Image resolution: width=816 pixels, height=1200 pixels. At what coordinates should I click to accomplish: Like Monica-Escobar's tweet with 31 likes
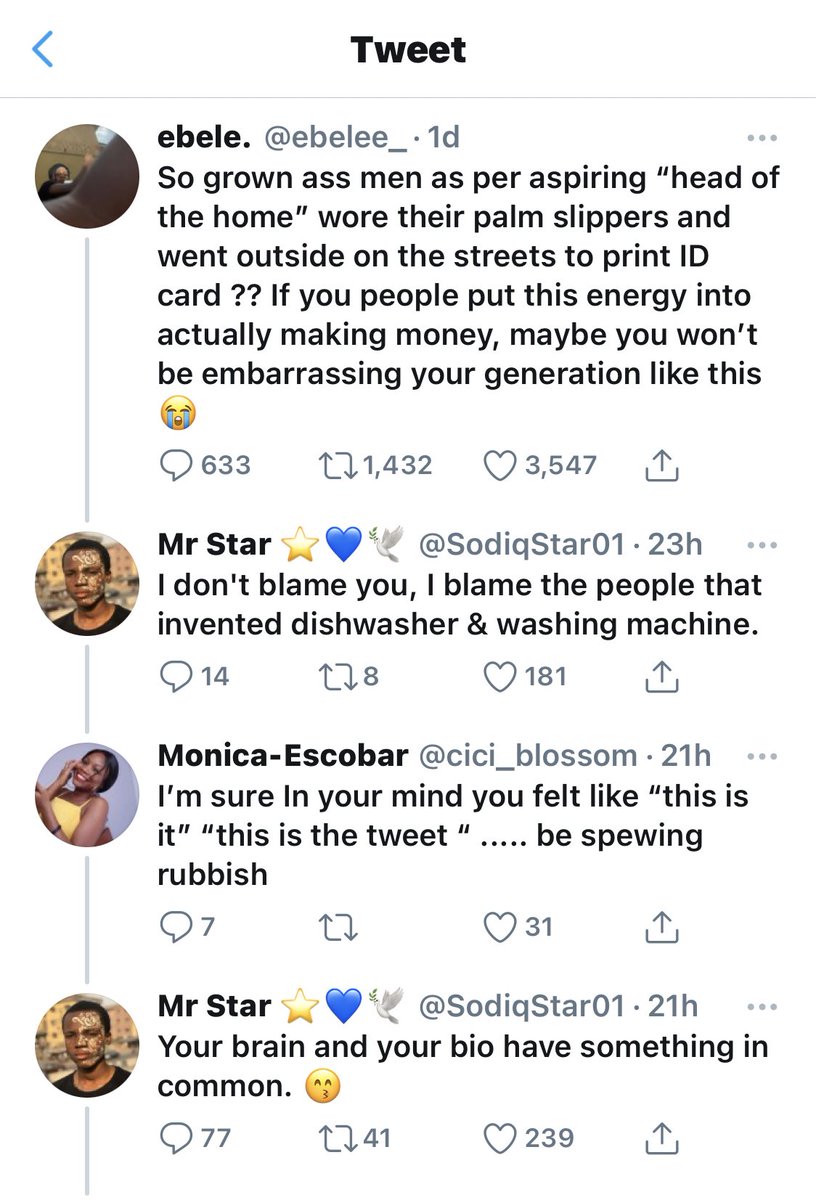coord(499,928)
